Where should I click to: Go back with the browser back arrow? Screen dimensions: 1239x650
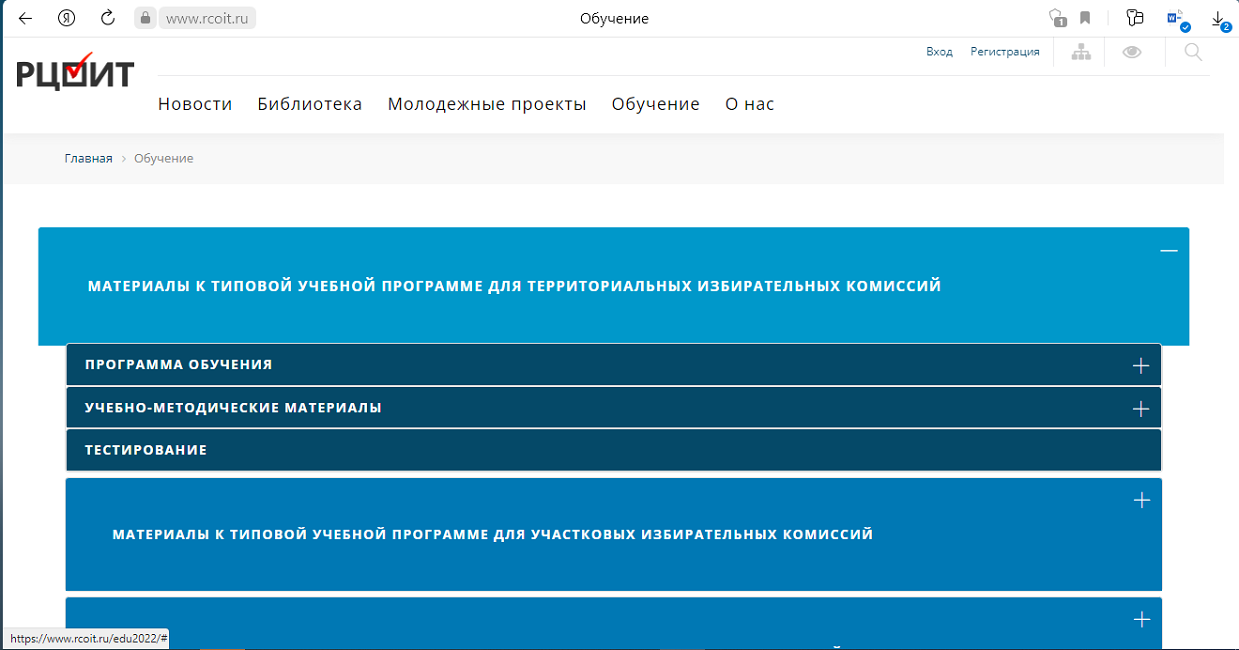tap(25, 18)
